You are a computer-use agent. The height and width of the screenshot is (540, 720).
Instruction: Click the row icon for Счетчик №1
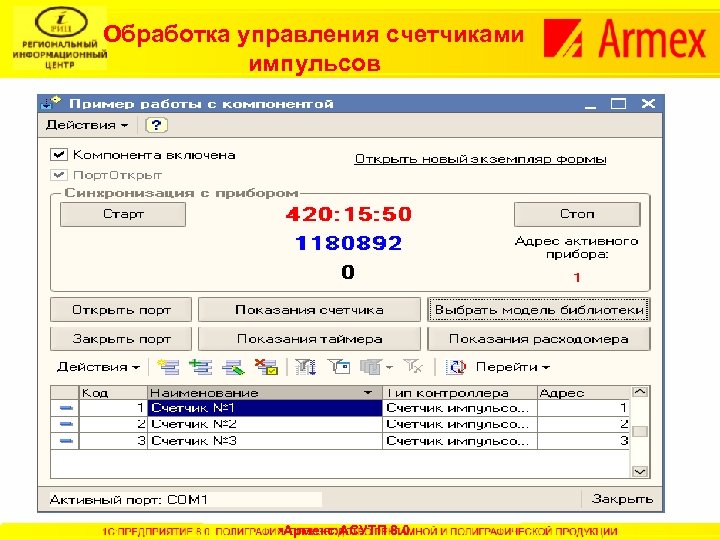(66, 408)
